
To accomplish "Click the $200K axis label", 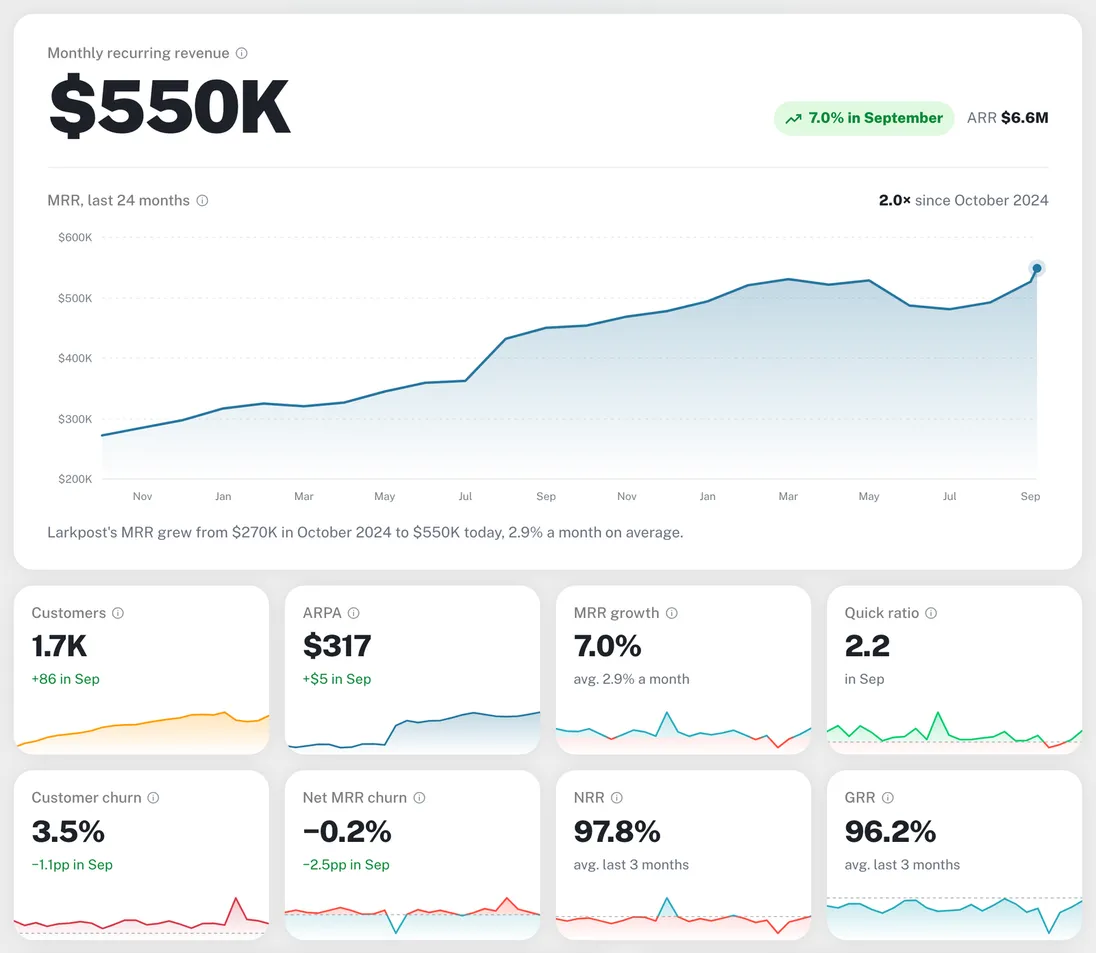I will 75,479.
